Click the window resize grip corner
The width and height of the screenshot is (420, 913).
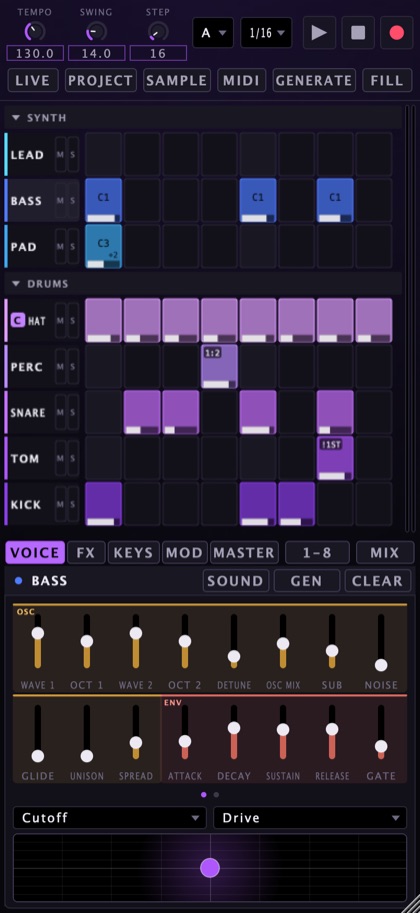click(410, 904)
